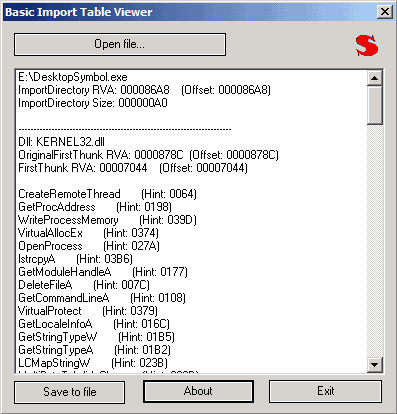Select the GetCommandLineA import entry

point(102,298)
